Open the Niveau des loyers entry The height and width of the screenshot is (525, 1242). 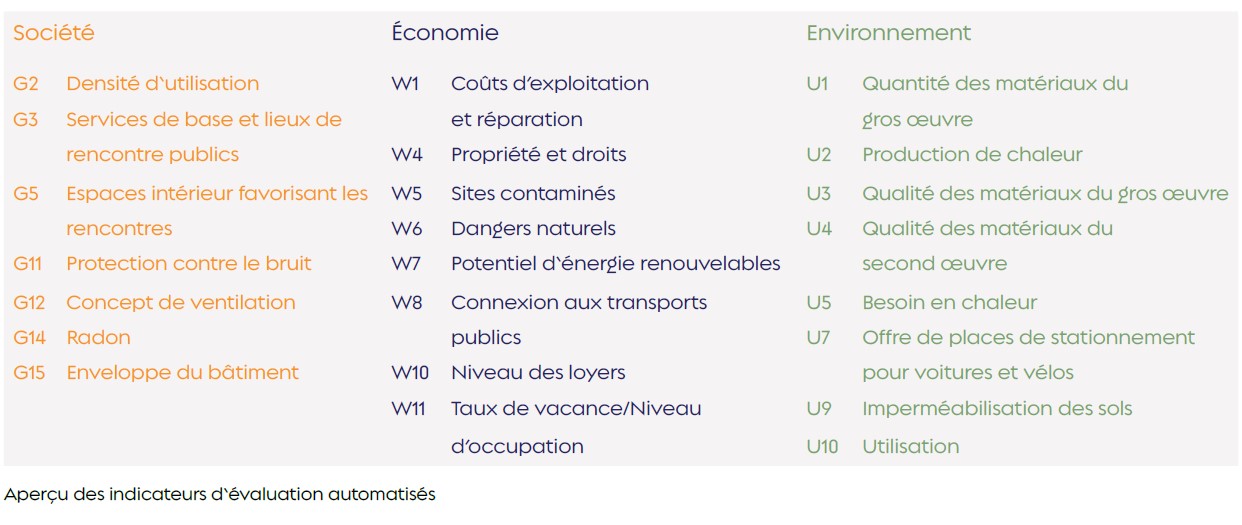[x=538, y=373]
